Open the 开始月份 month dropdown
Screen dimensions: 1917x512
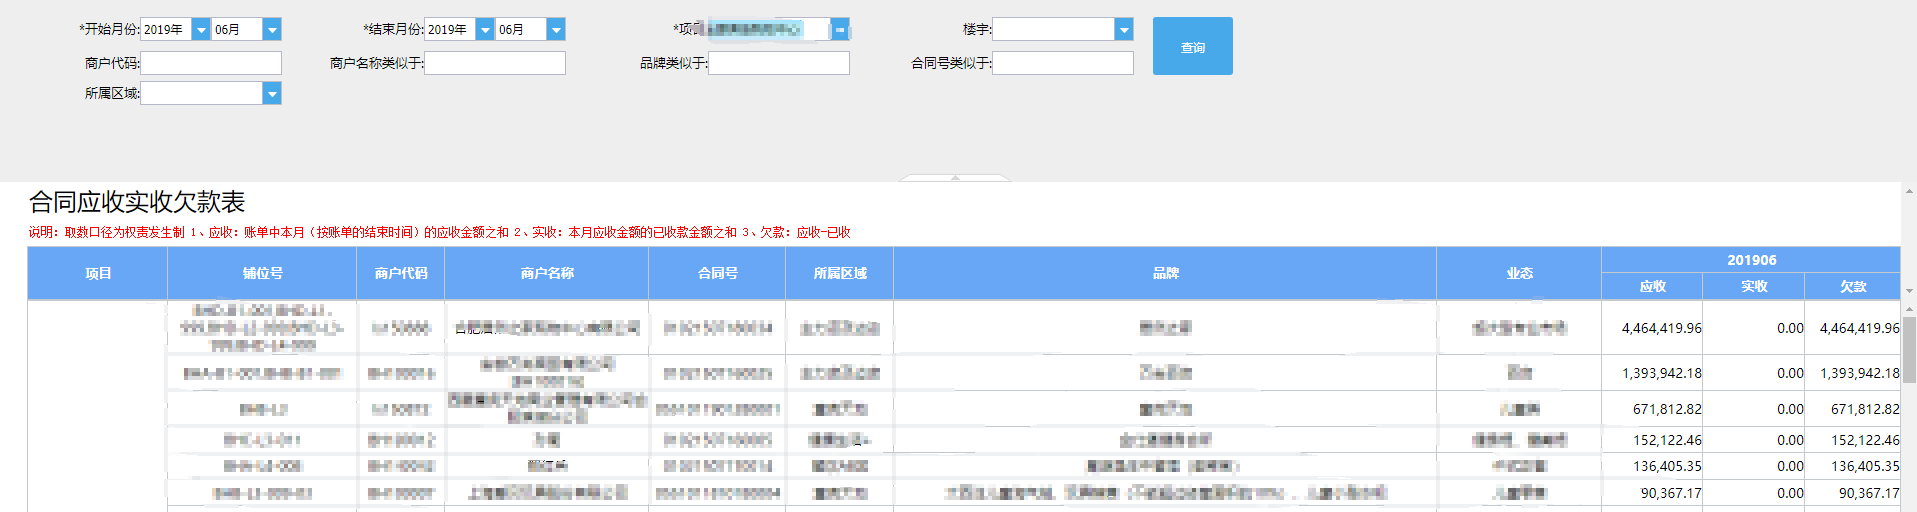(271, 30)
